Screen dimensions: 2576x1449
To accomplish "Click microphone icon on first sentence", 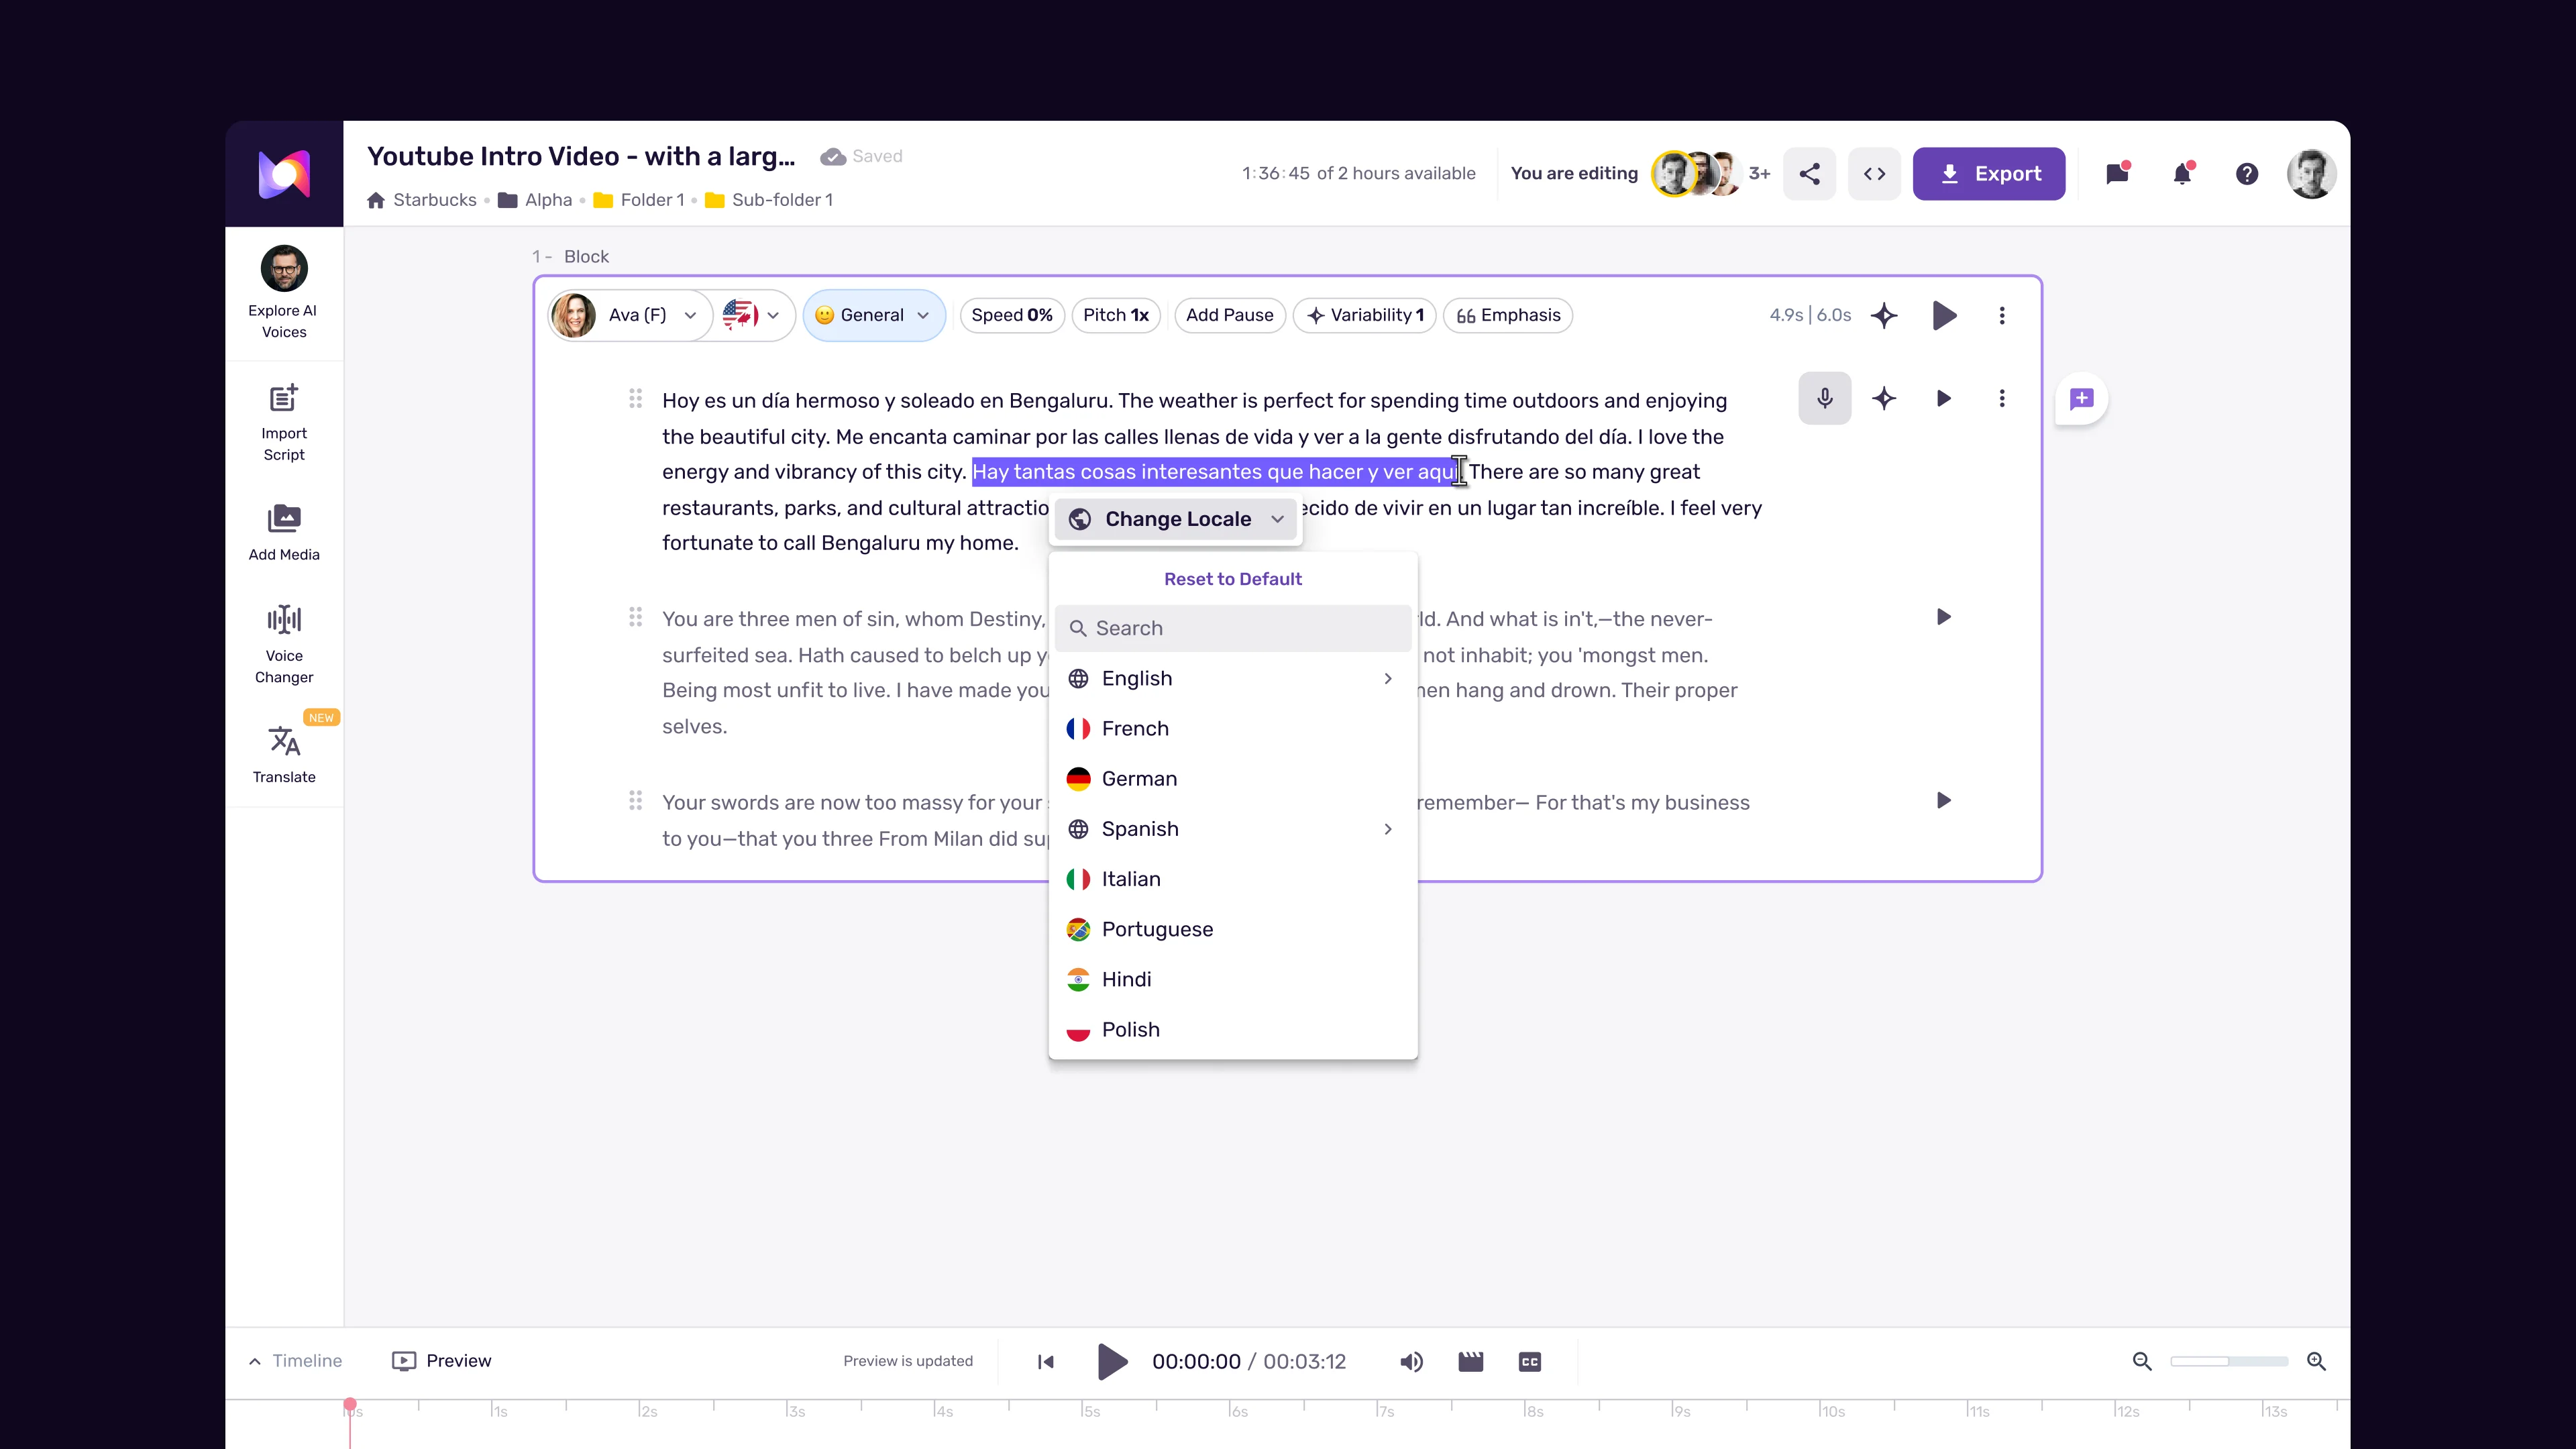I will tap(1825, 399).
